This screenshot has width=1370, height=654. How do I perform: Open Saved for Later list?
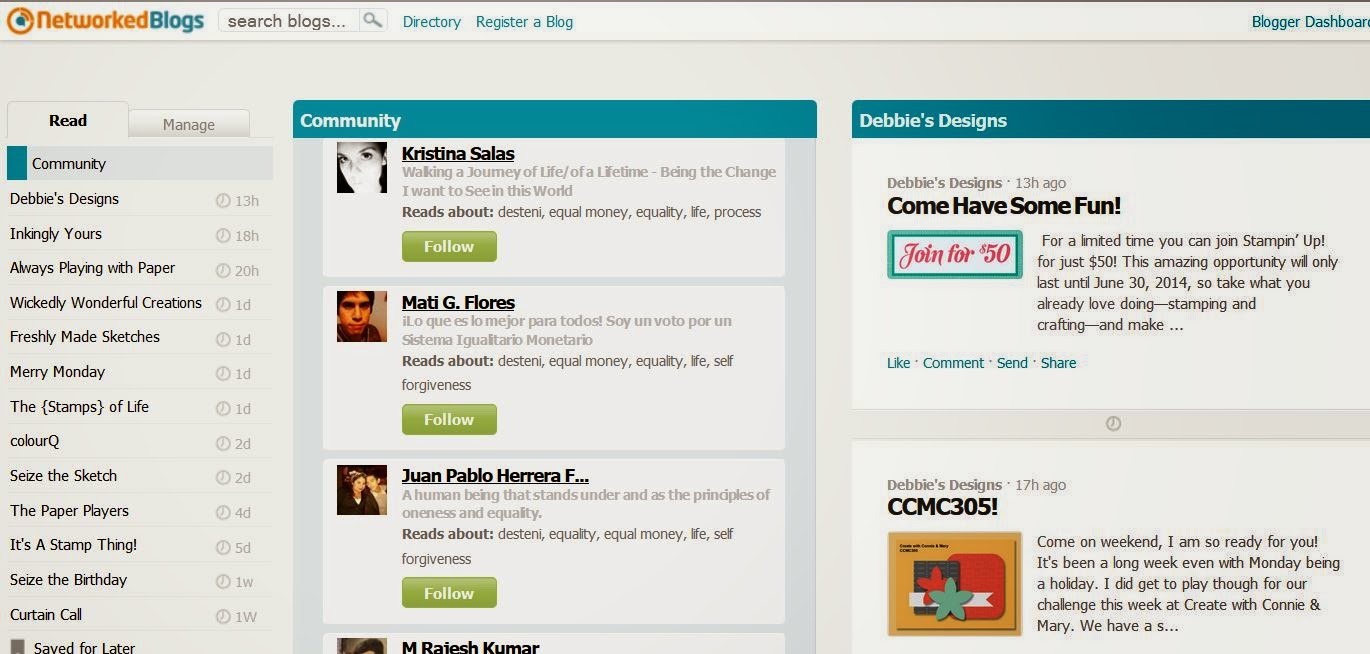(x=84, y=647)
